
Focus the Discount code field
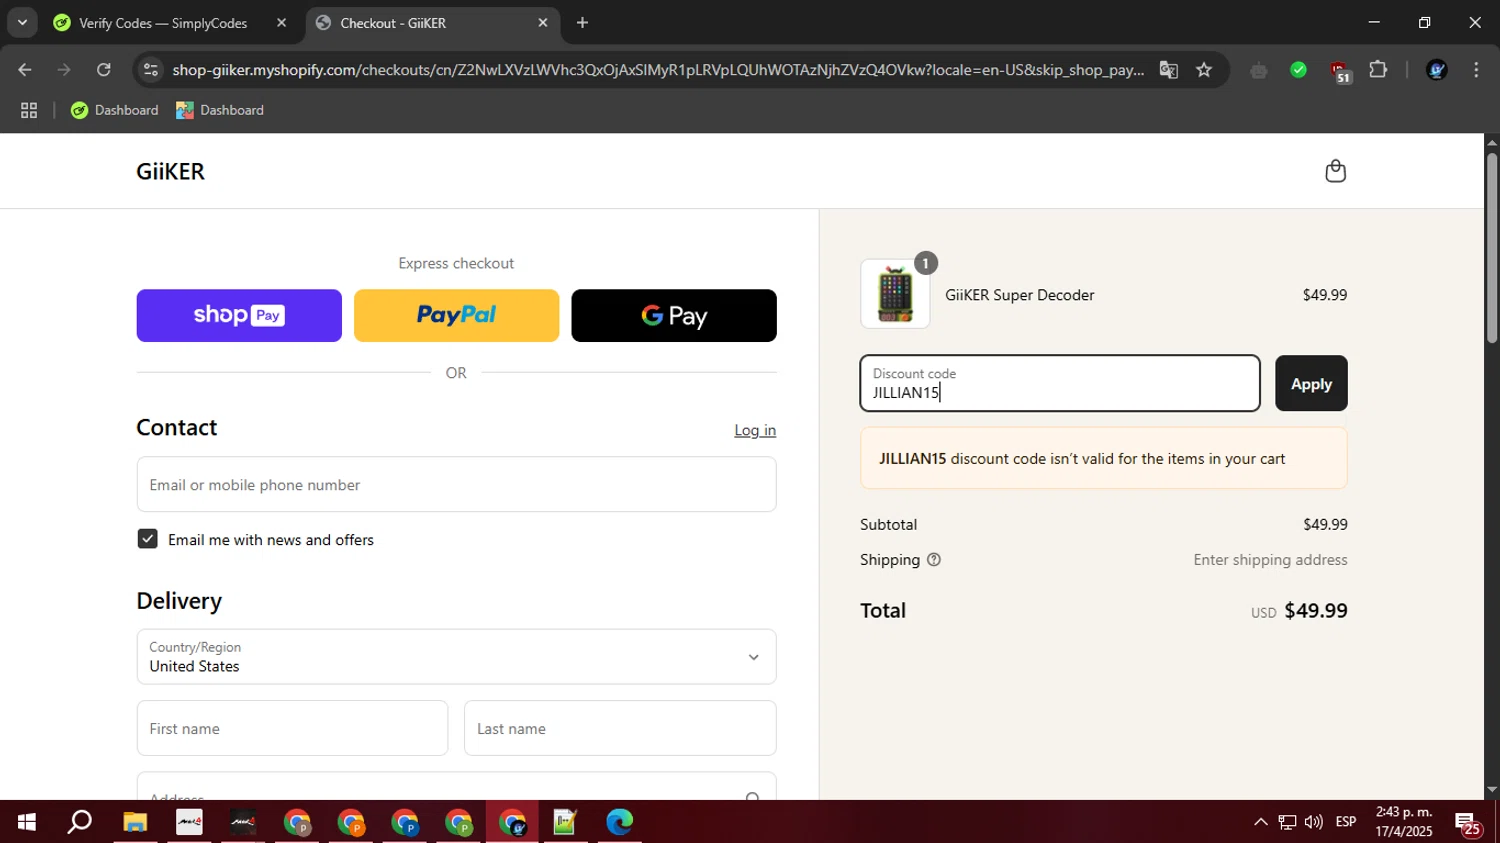click(1060, 383)
